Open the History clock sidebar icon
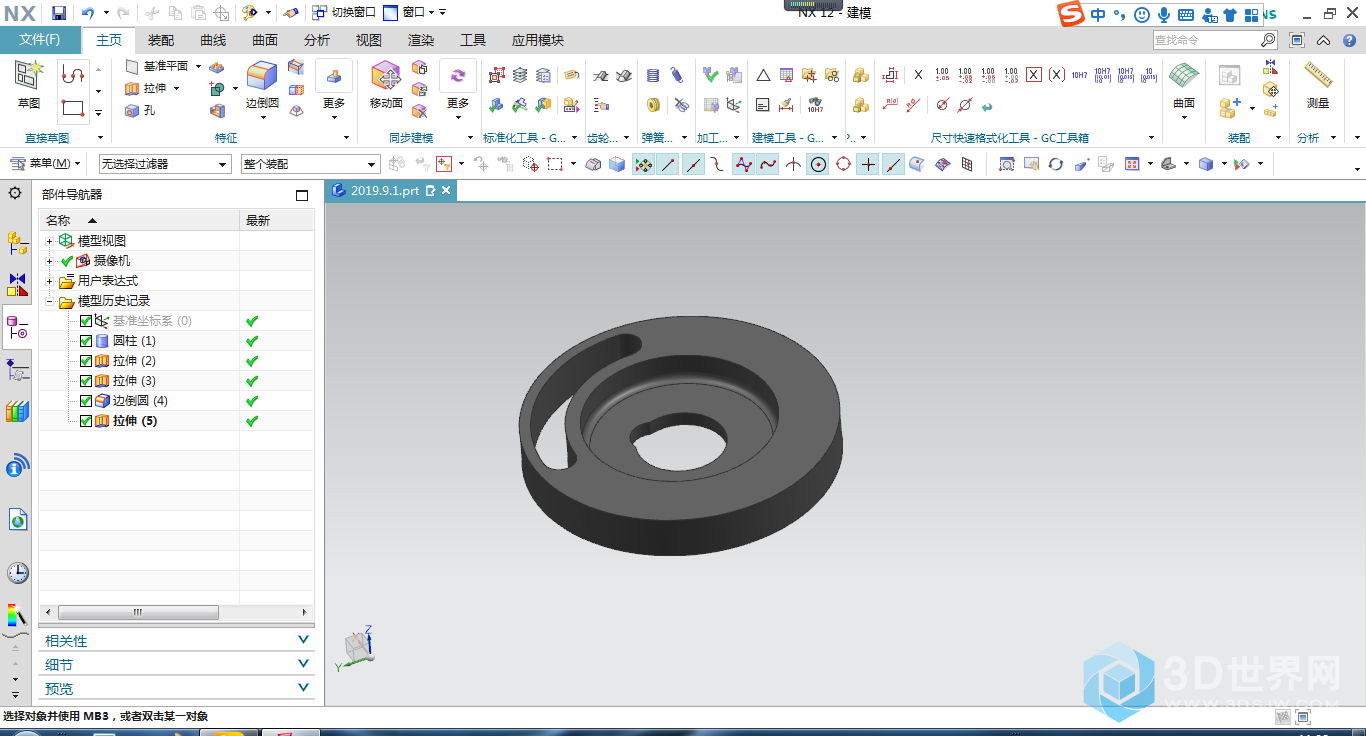1366x736 pixels. tap(17, 573)
